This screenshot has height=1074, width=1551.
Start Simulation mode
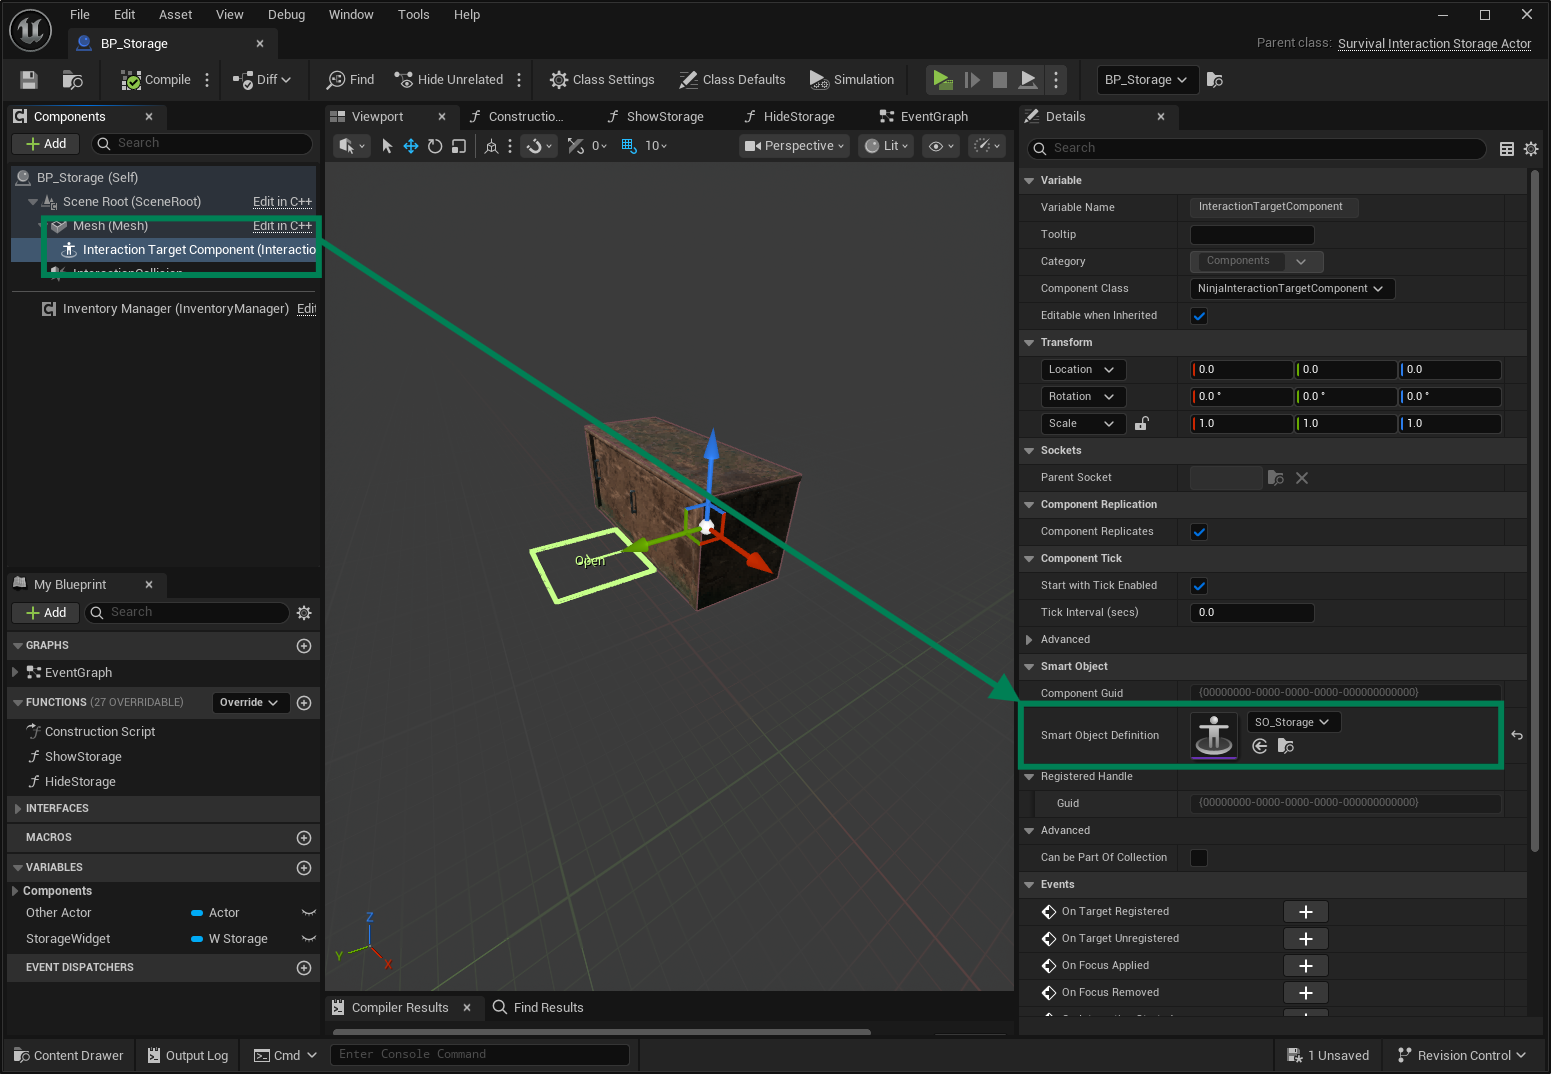851,79
